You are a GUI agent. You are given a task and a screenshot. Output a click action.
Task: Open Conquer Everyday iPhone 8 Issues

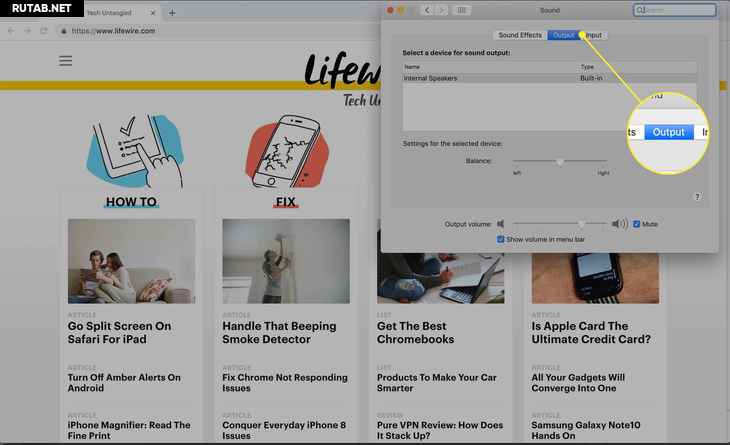284,430
